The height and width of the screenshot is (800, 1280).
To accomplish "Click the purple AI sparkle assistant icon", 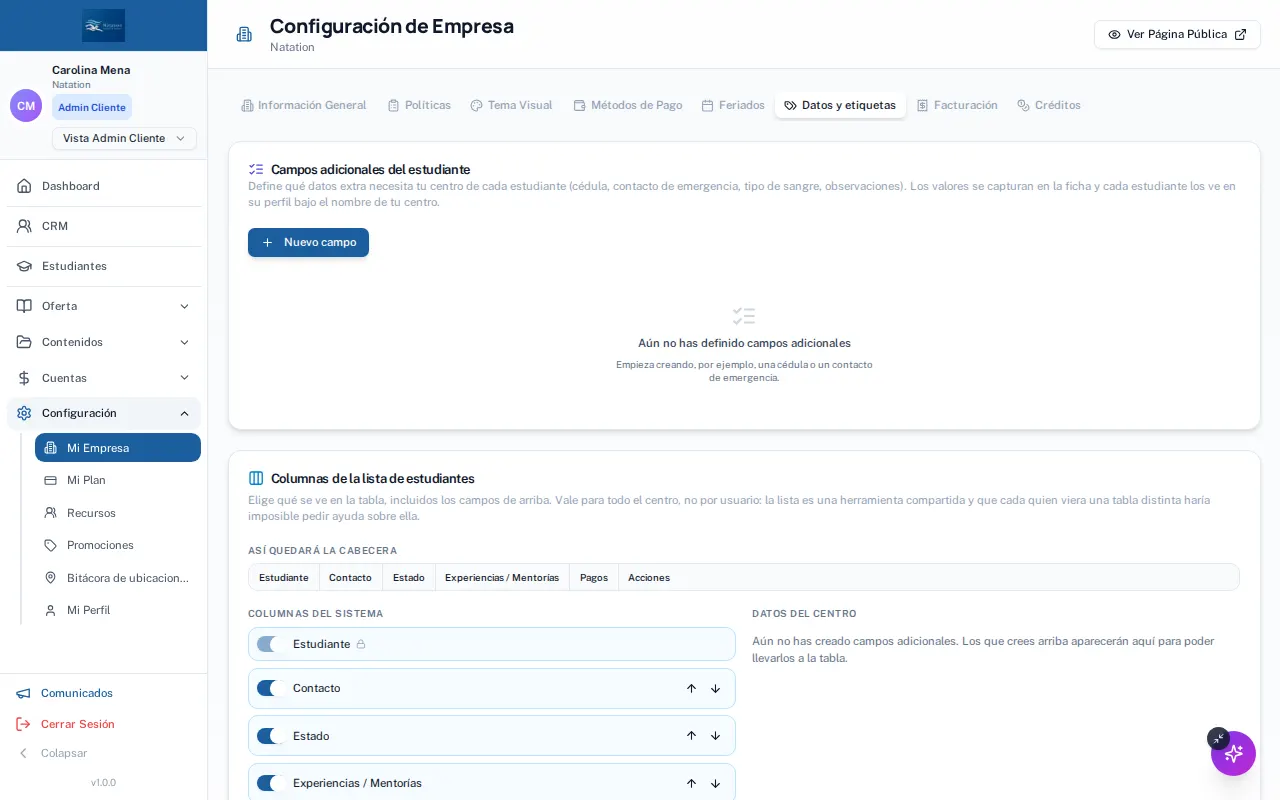I will point(1233,753).
